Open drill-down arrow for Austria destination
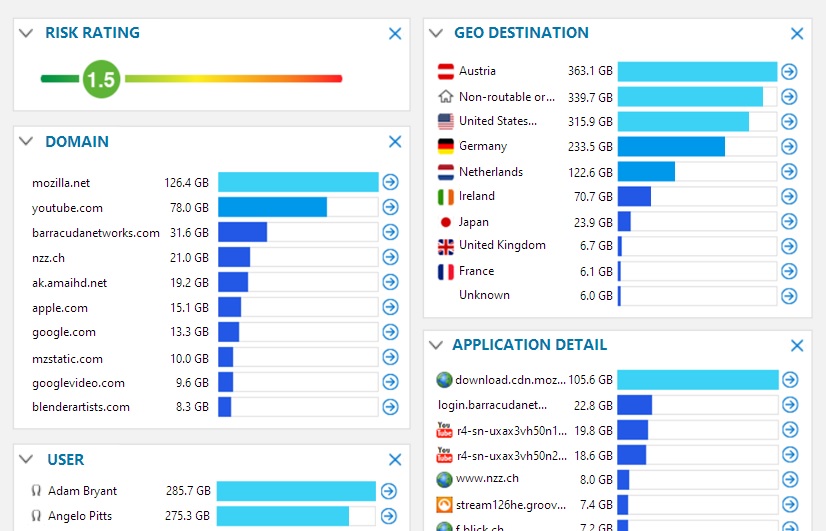This screenshot has width=826, height=531. (x=789, y=71)
